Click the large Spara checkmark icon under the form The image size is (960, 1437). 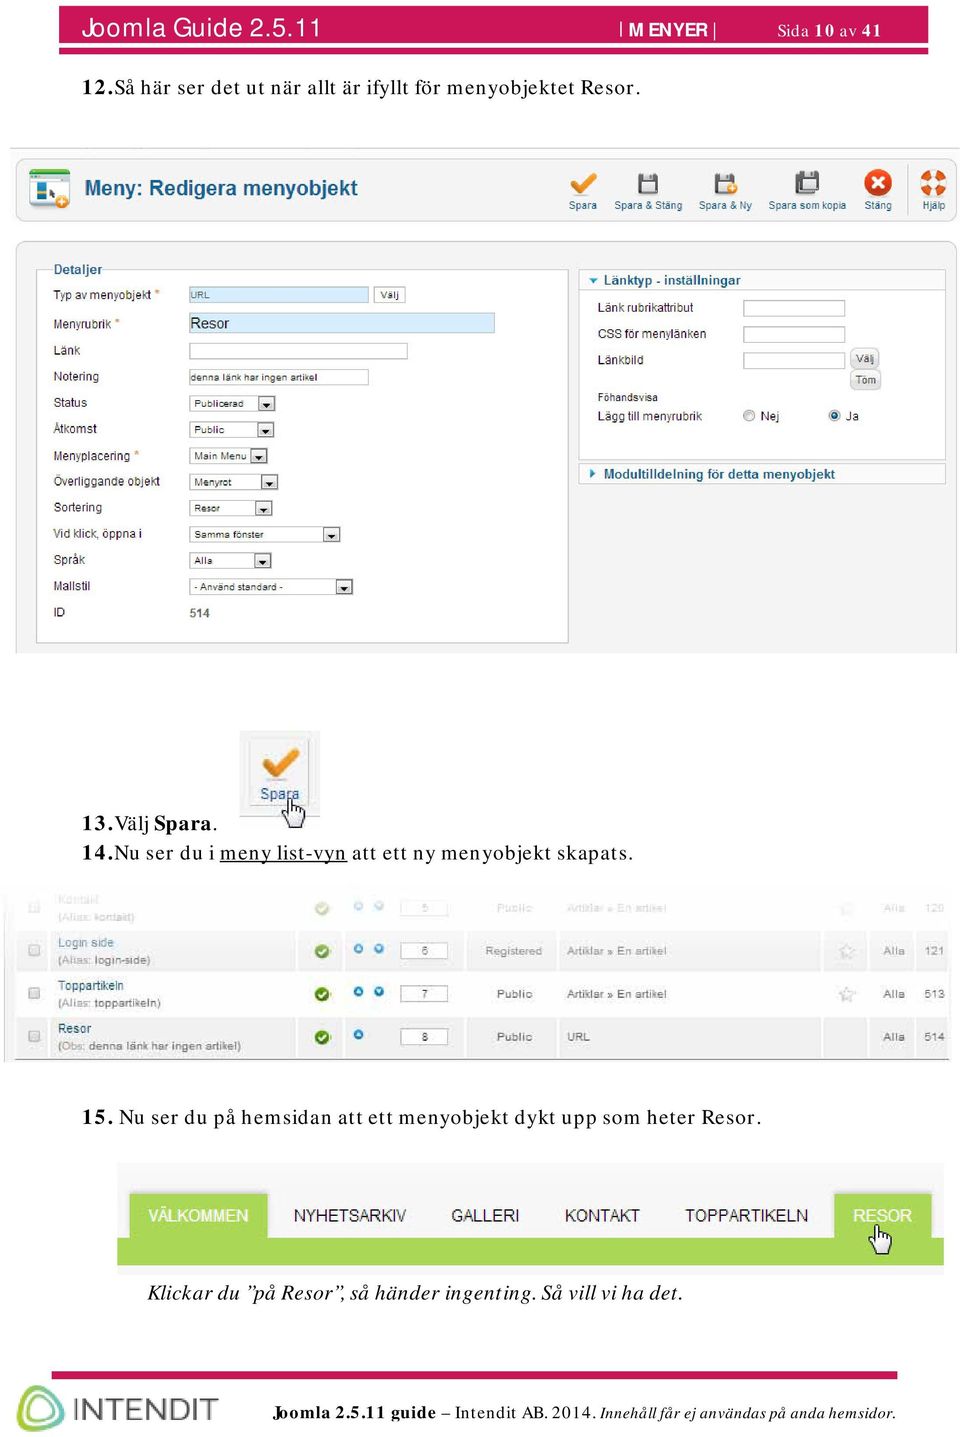(x=280, y=771)
